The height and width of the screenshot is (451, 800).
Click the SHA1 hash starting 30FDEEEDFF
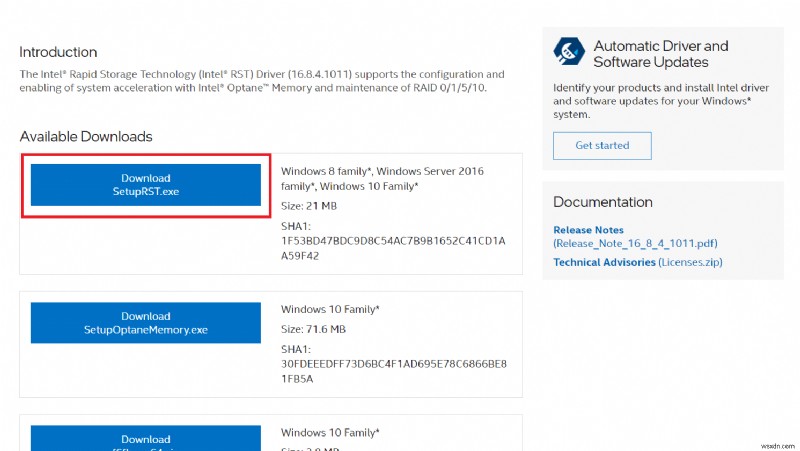click(x=394, y=371)
